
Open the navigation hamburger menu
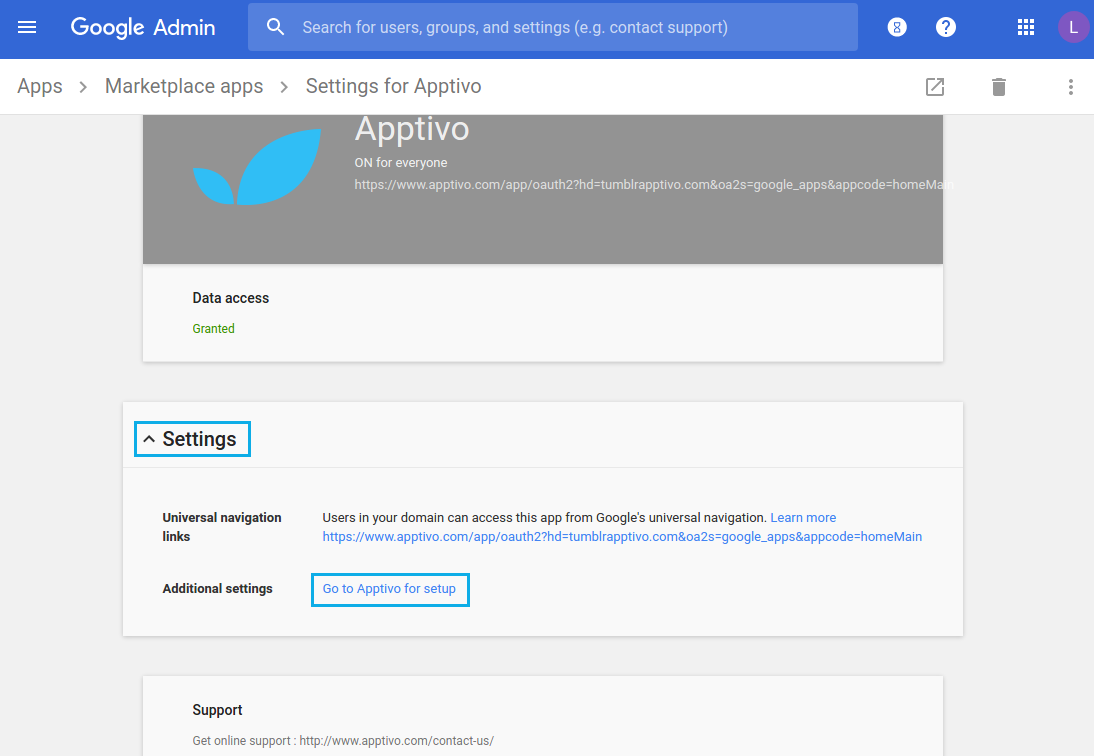(26, 27)
